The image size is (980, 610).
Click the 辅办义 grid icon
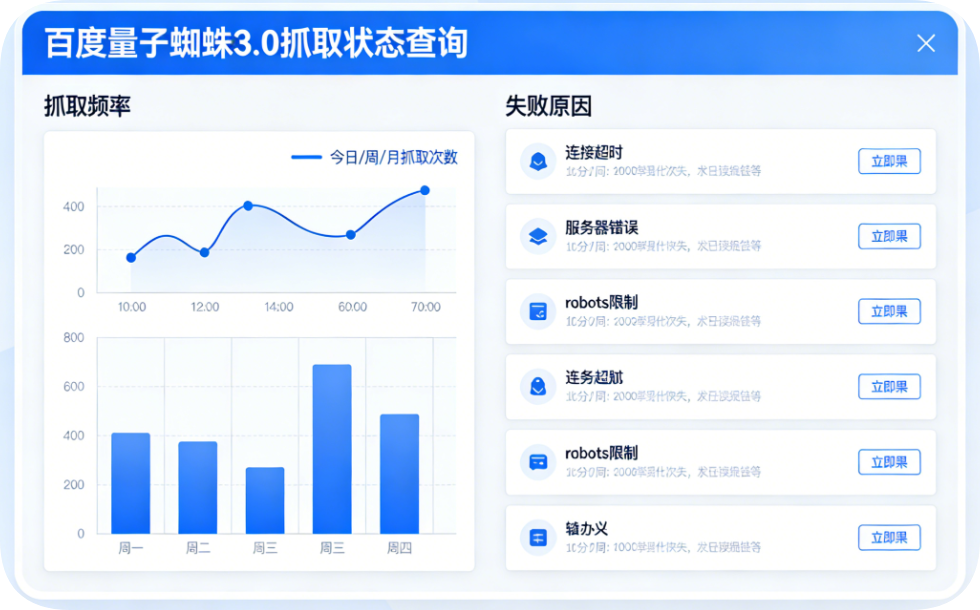[x=538, y=537]
